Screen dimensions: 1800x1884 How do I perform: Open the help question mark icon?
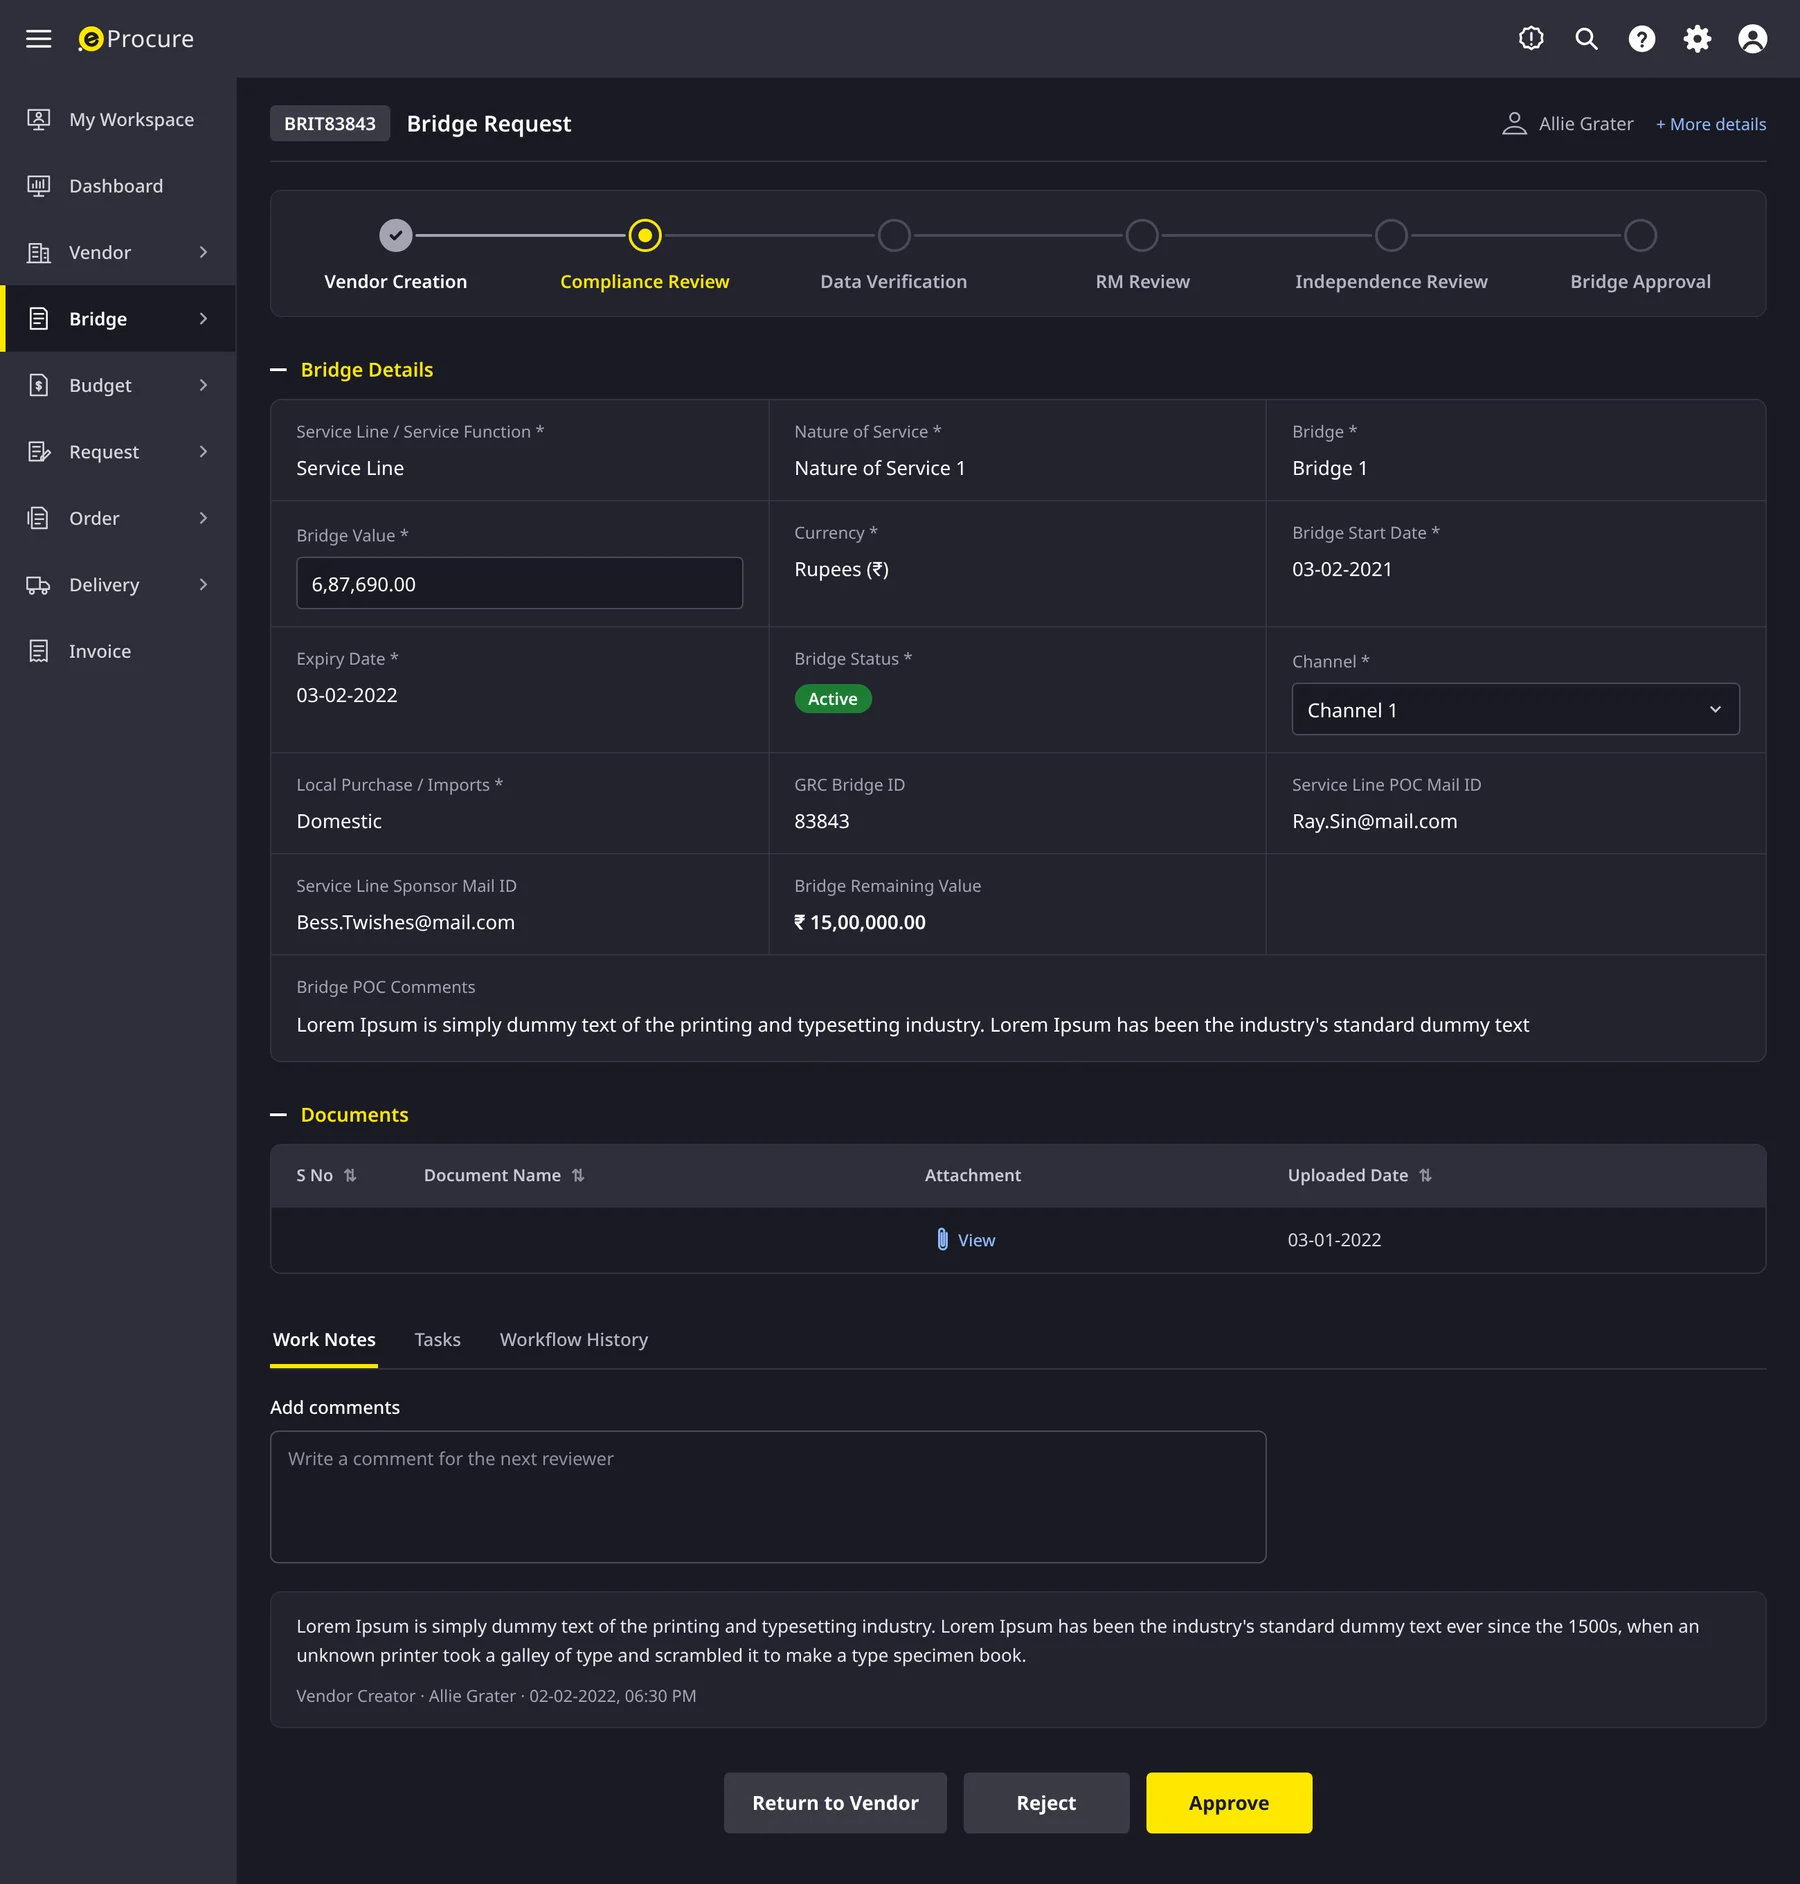(1641, 39)
